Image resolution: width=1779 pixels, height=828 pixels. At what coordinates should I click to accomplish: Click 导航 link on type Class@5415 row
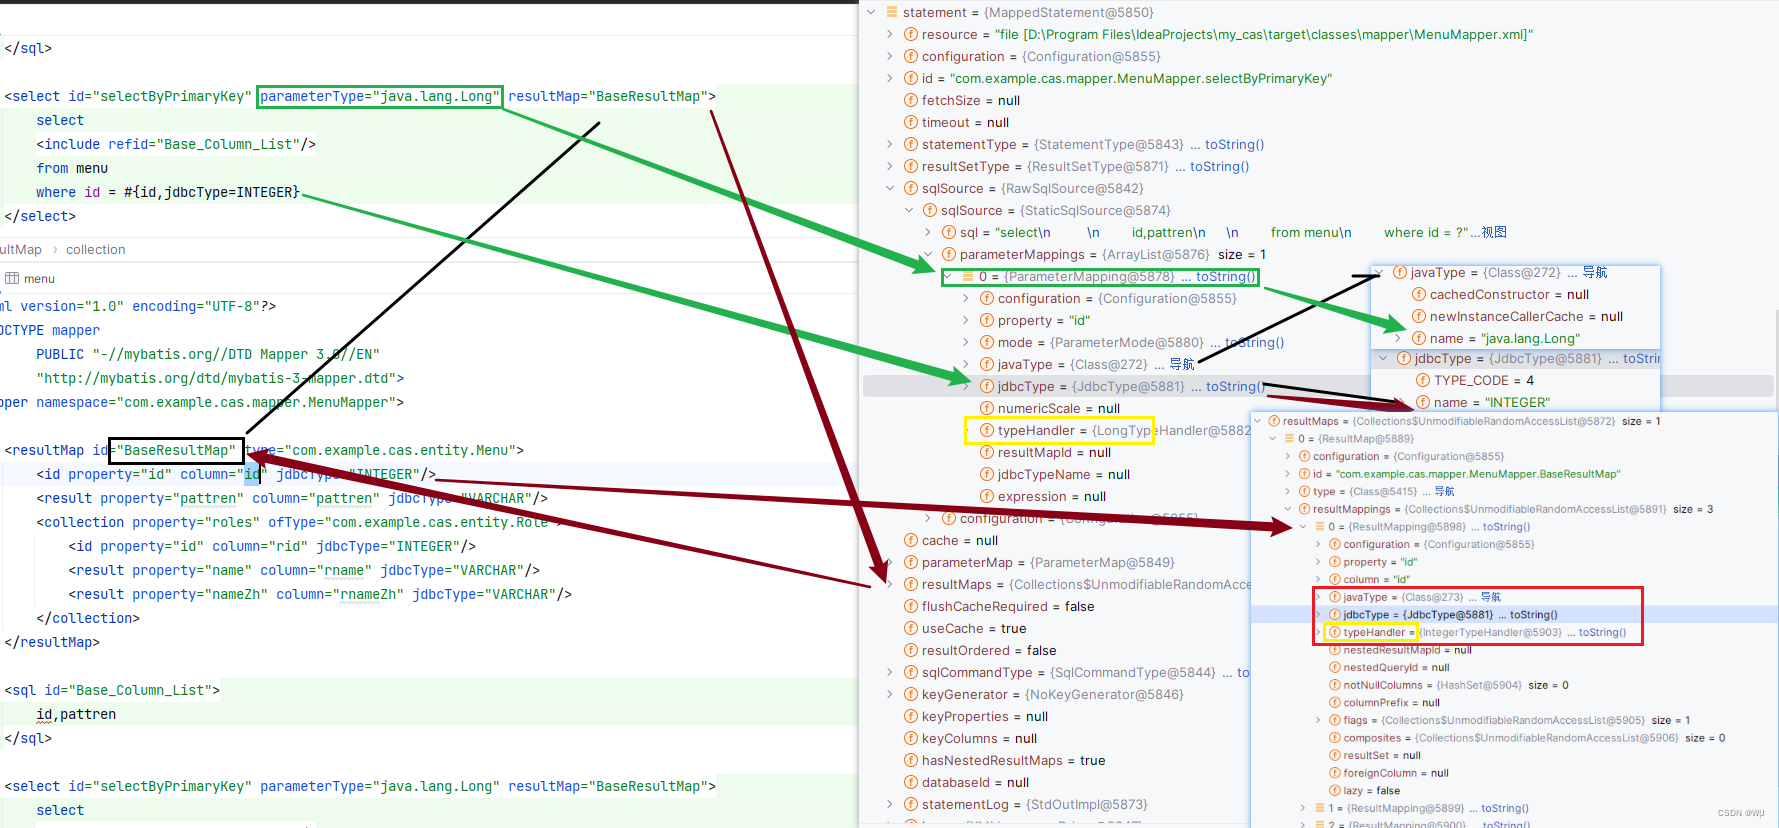coord(1444,491)
